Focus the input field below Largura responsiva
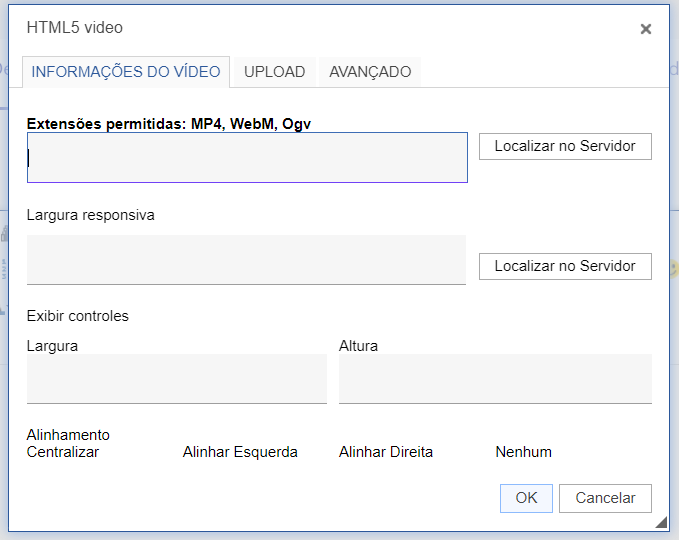Image resolution: width=679 pixels, height=540 pixels. click(x=246, y=260)
